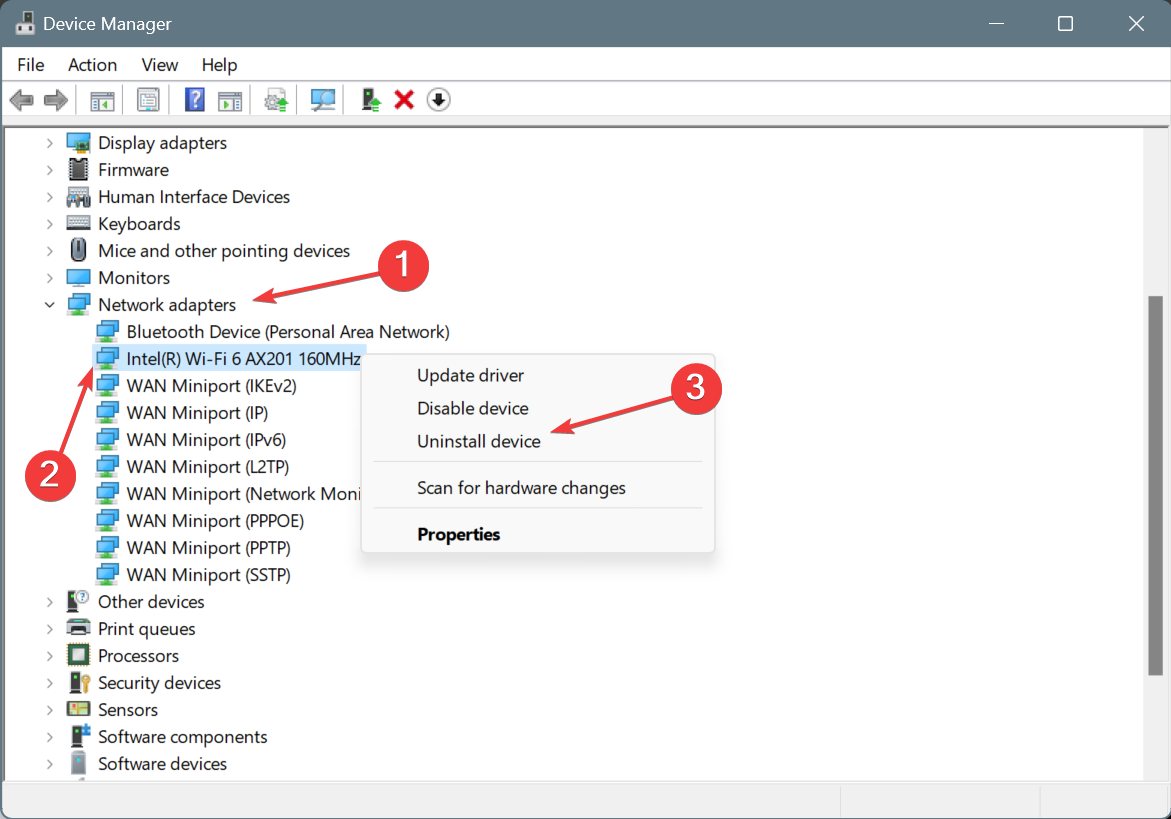Viewport: 1171px width, 819px height.
Task: Click the Monitors category icon
Action: coord(78,278)
